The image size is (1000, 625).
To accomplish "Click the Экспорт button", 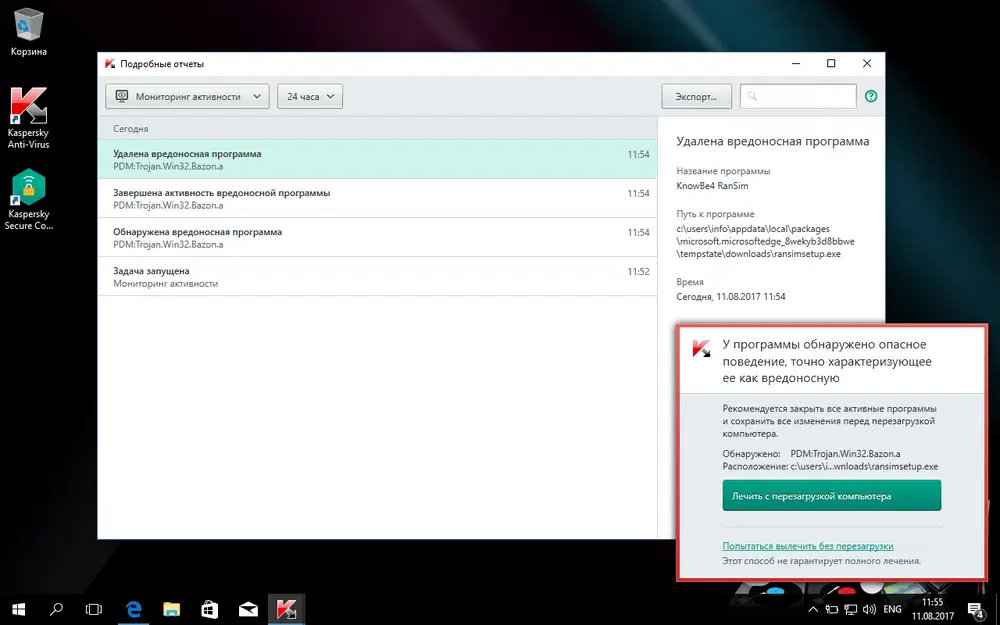I will pos(697,96).
